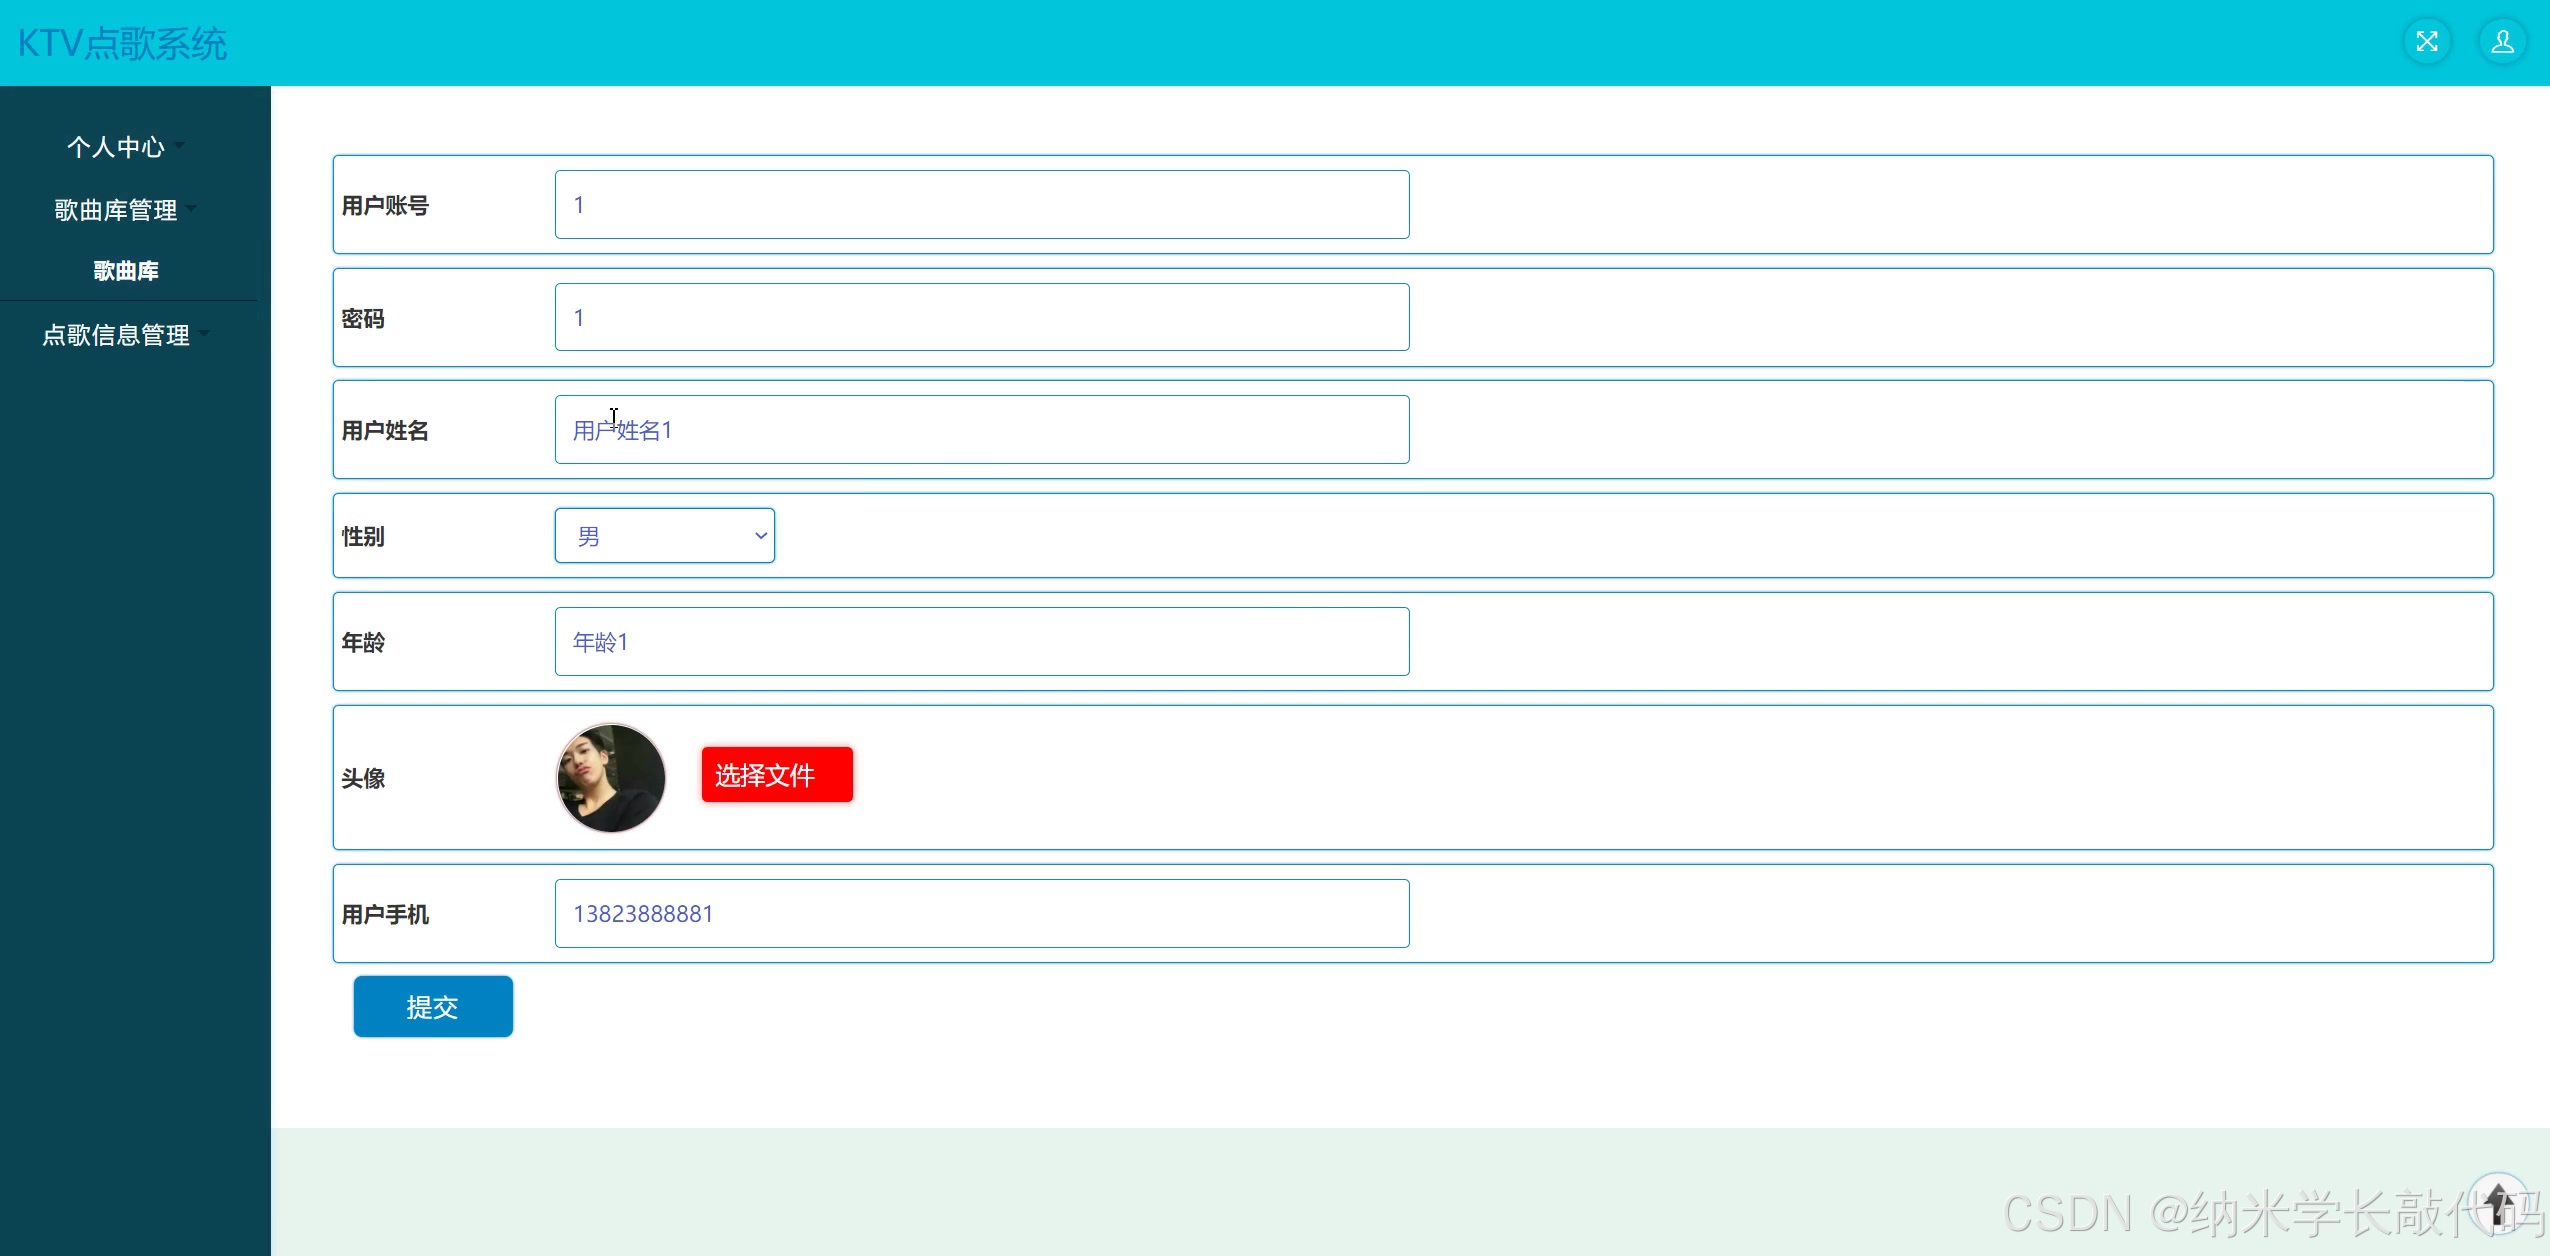Click the 年龄 age input field
Viewport: 2550px width, 1256px height.
coord(981,642)
